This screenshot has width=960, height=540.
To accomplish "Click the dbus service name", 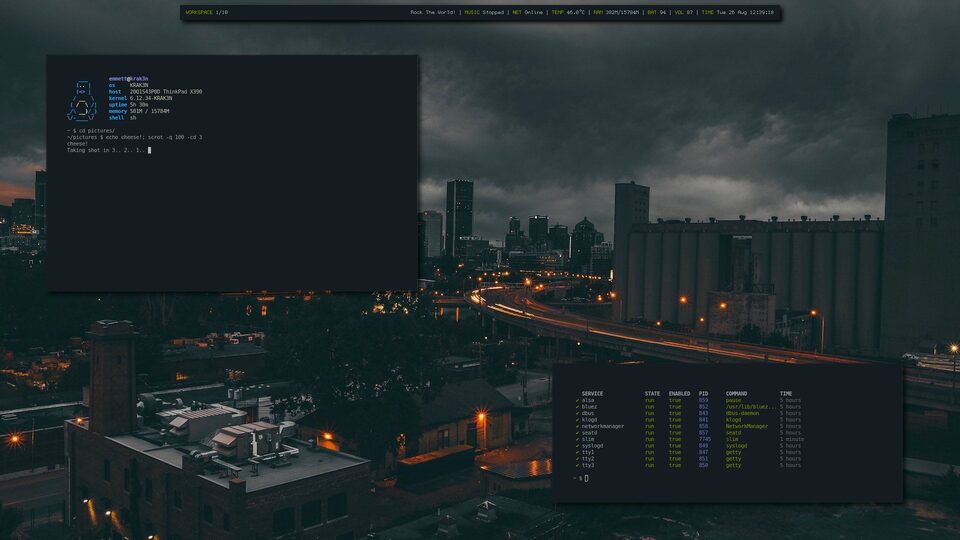I will 588,413.
